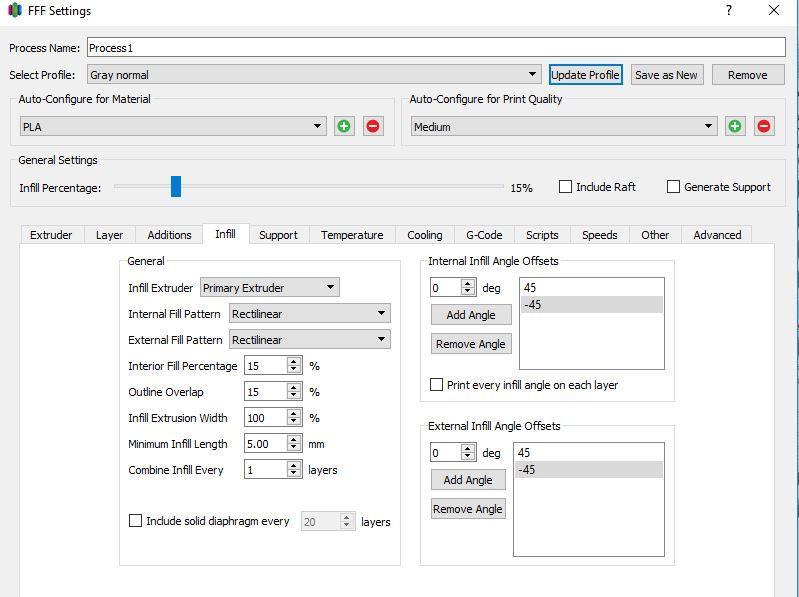Screen dimensions: 799x597
Task: Click Add Angle under Internal Infill Angle Offsets
Action: pos(471,315)
